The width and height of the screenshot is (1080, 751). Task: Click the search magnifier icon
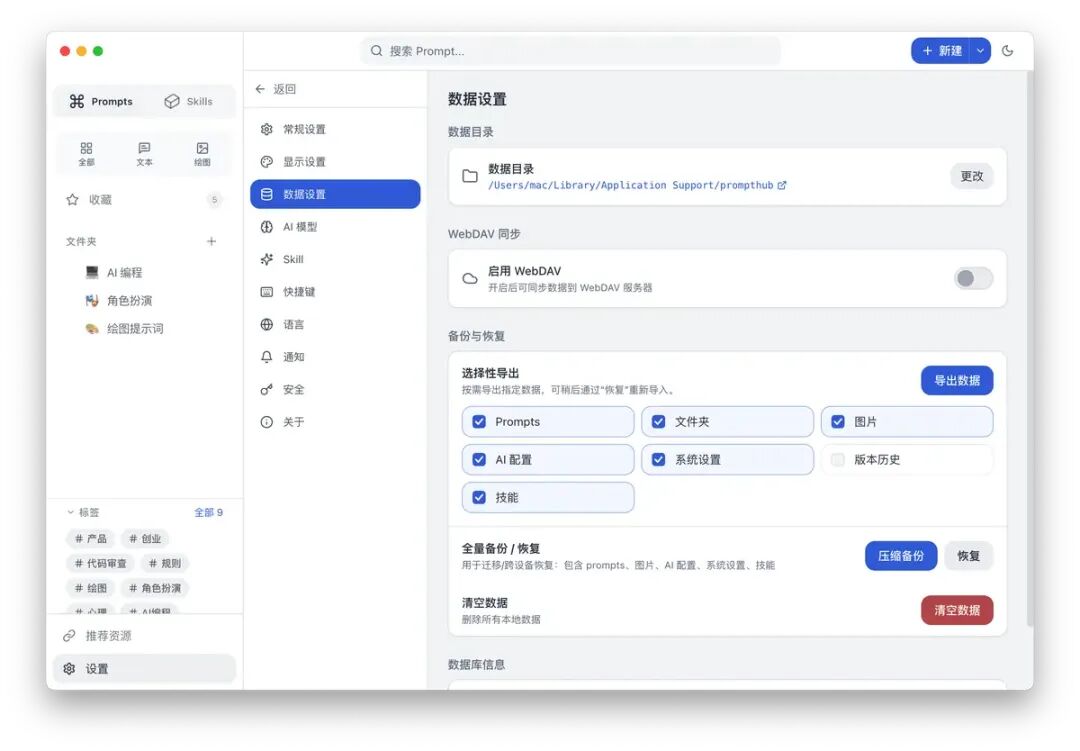coord(376,51)
